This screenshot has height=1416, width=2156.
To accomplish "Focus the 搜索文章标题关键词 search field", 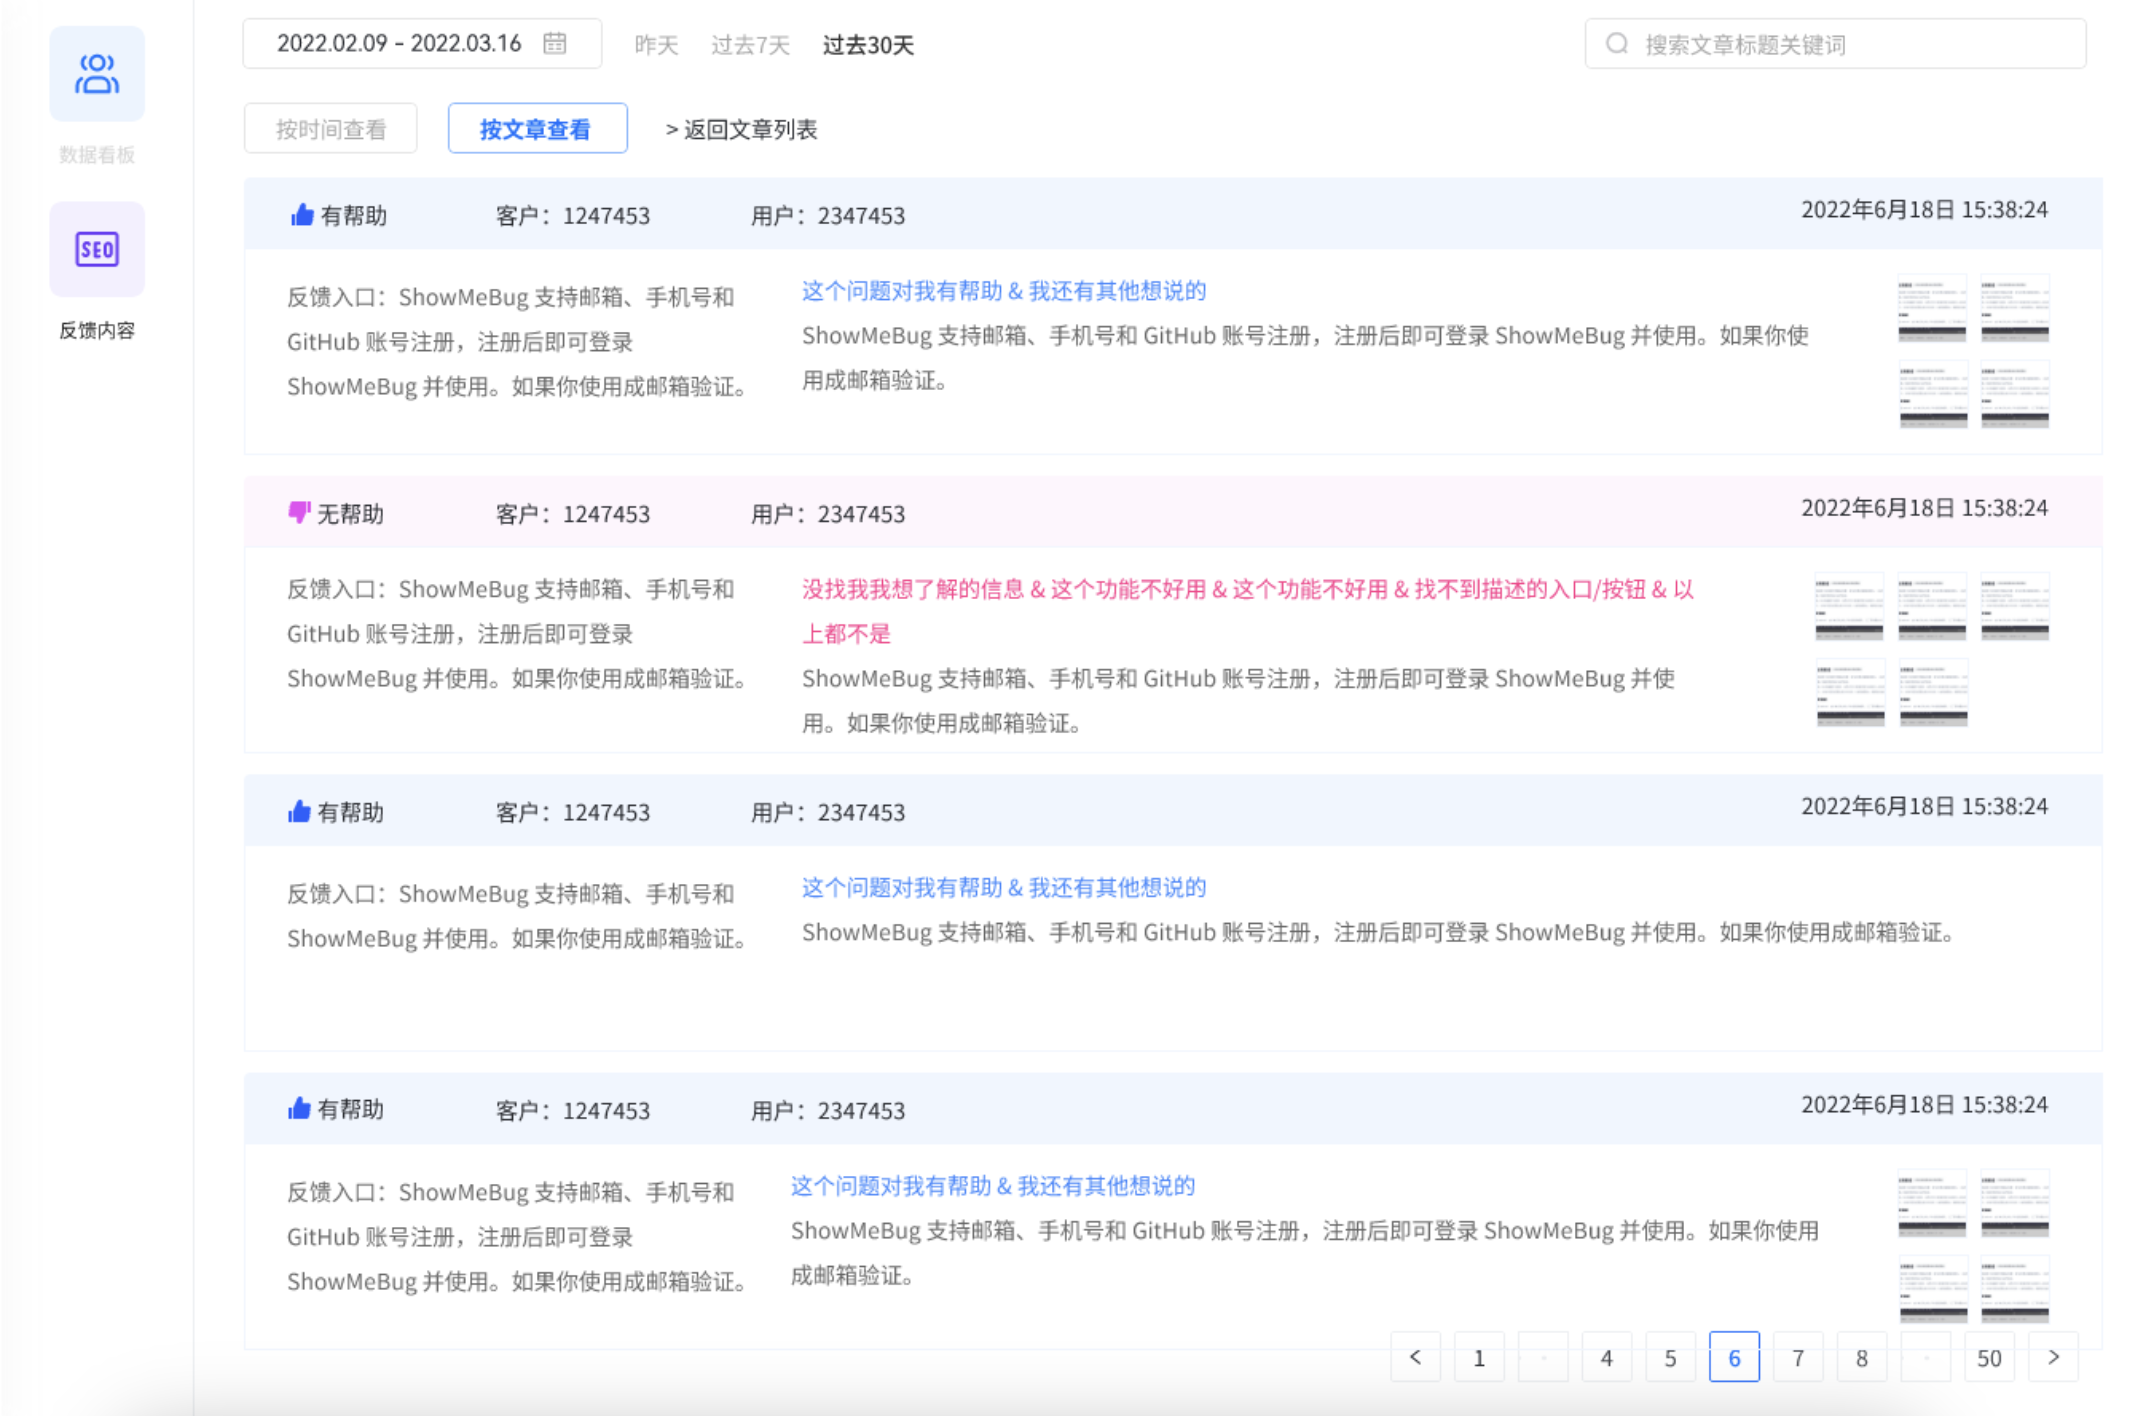I will [x=1835, y=44].
